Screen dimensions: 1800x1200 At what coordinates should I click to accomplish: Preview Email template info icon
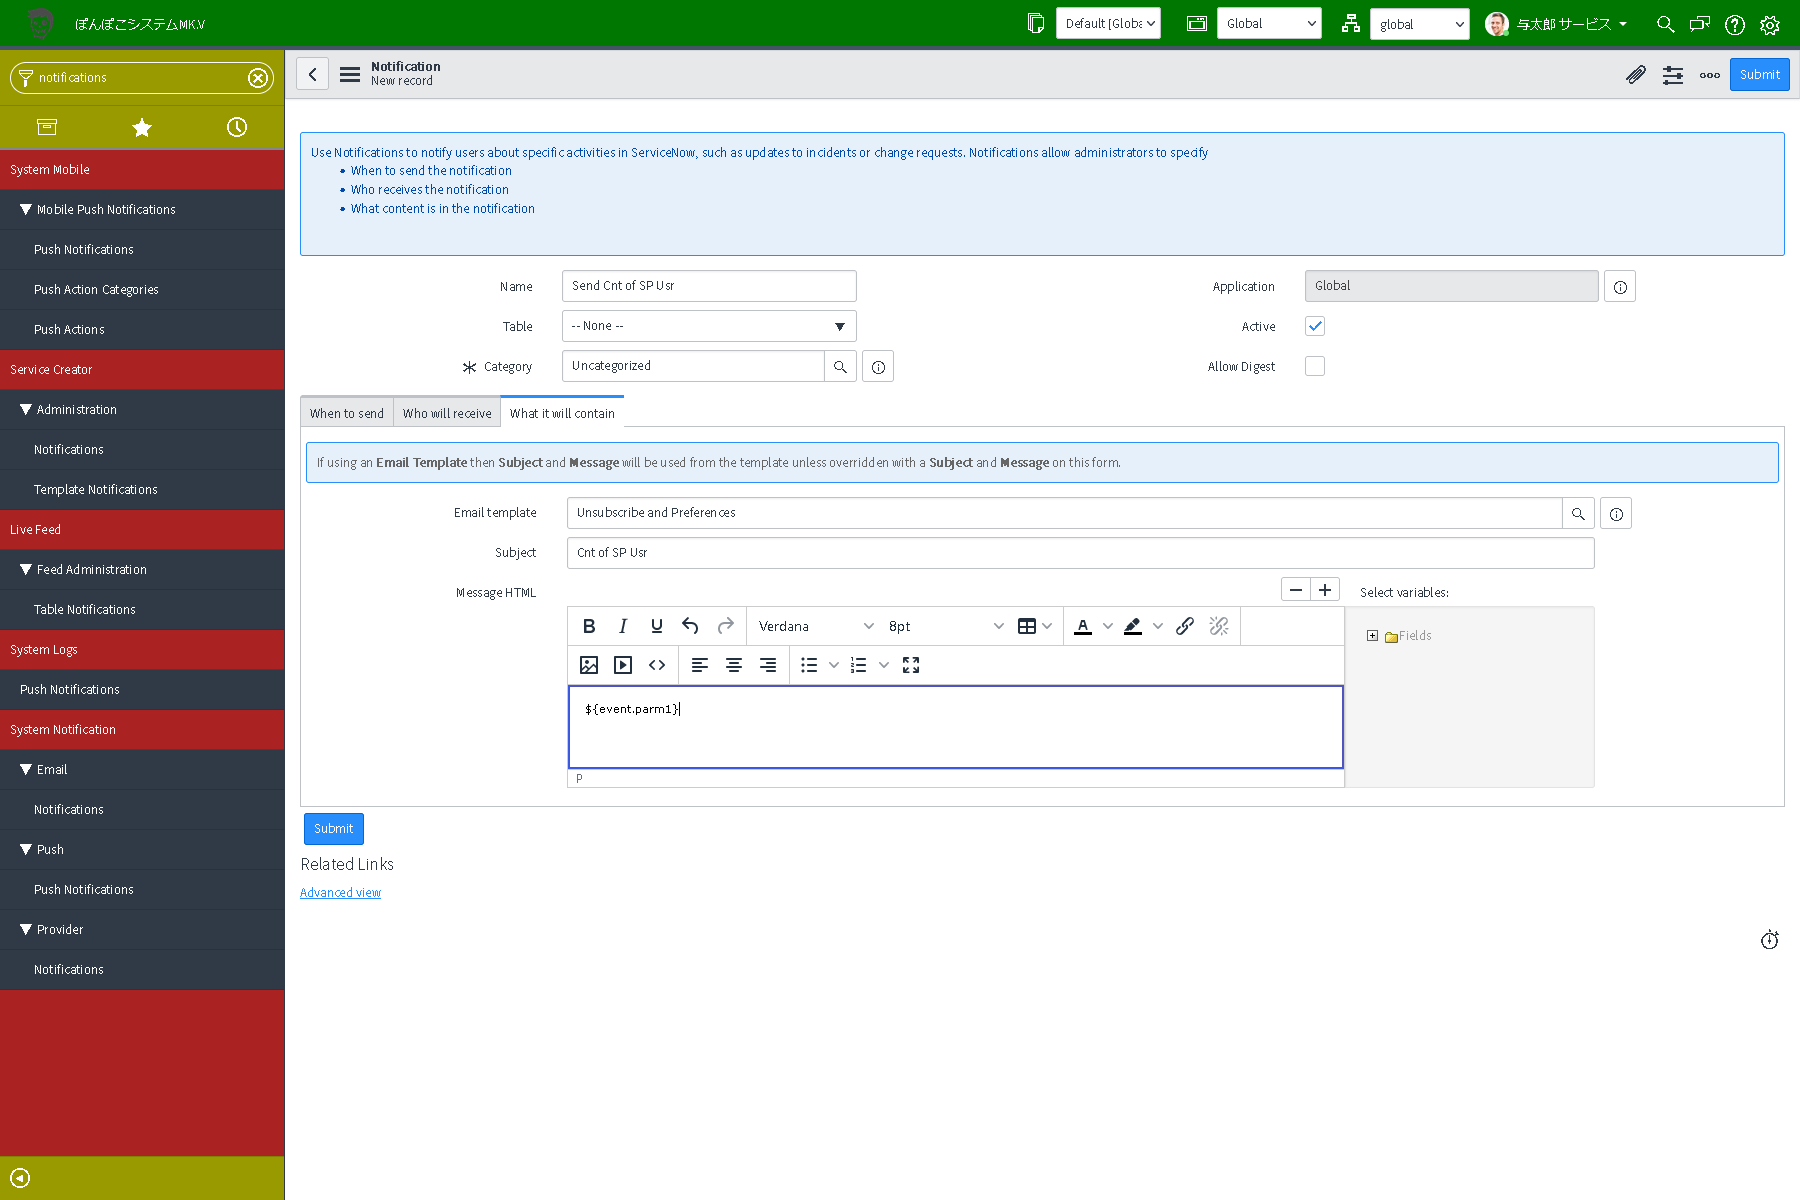pos(1616,514)
